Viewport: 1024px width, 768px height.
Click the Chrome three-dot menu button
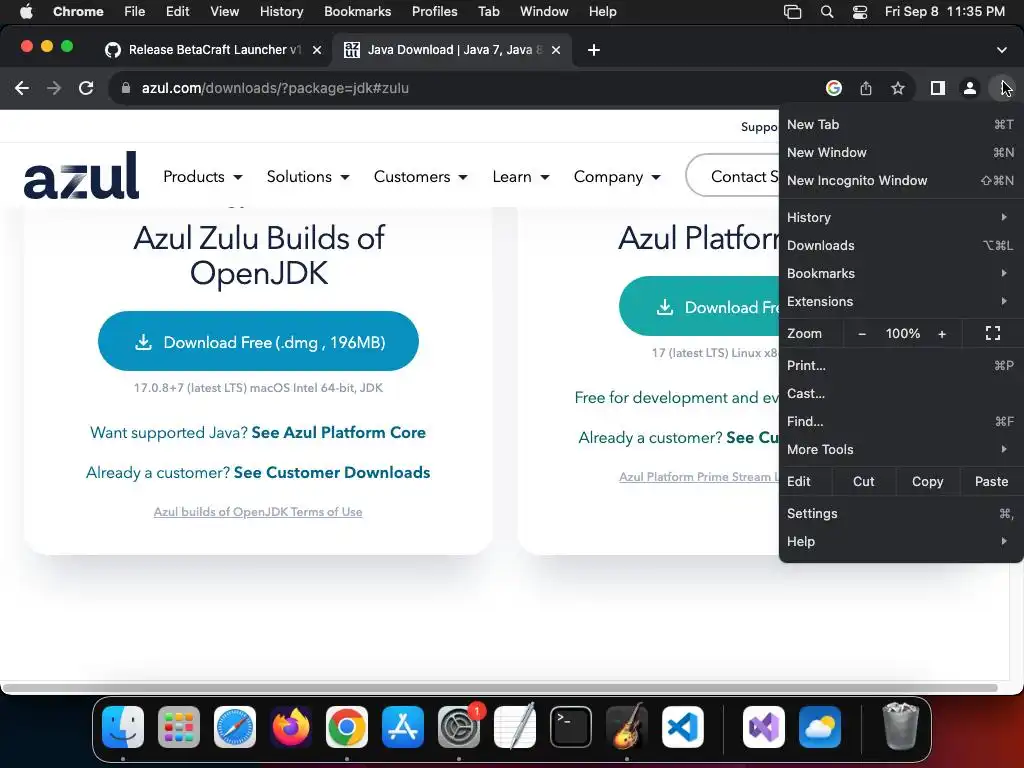pos(1002,88)
